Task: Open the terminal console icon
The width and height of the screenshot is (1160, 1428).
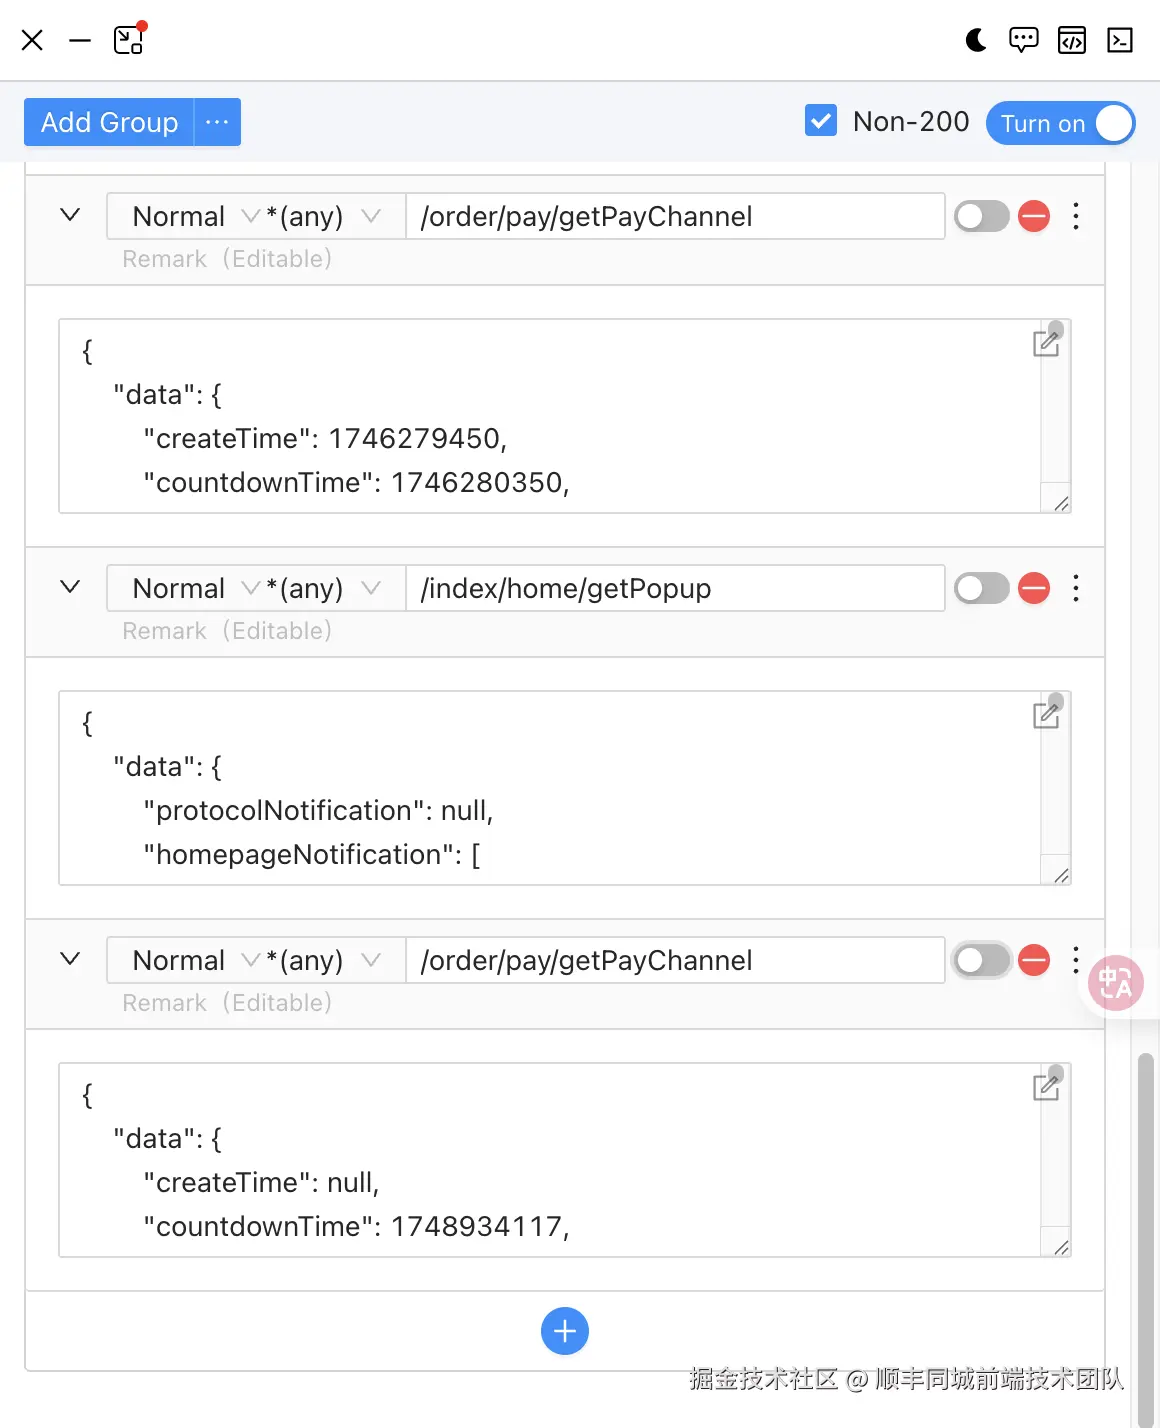Action: tap(1119, 40)
